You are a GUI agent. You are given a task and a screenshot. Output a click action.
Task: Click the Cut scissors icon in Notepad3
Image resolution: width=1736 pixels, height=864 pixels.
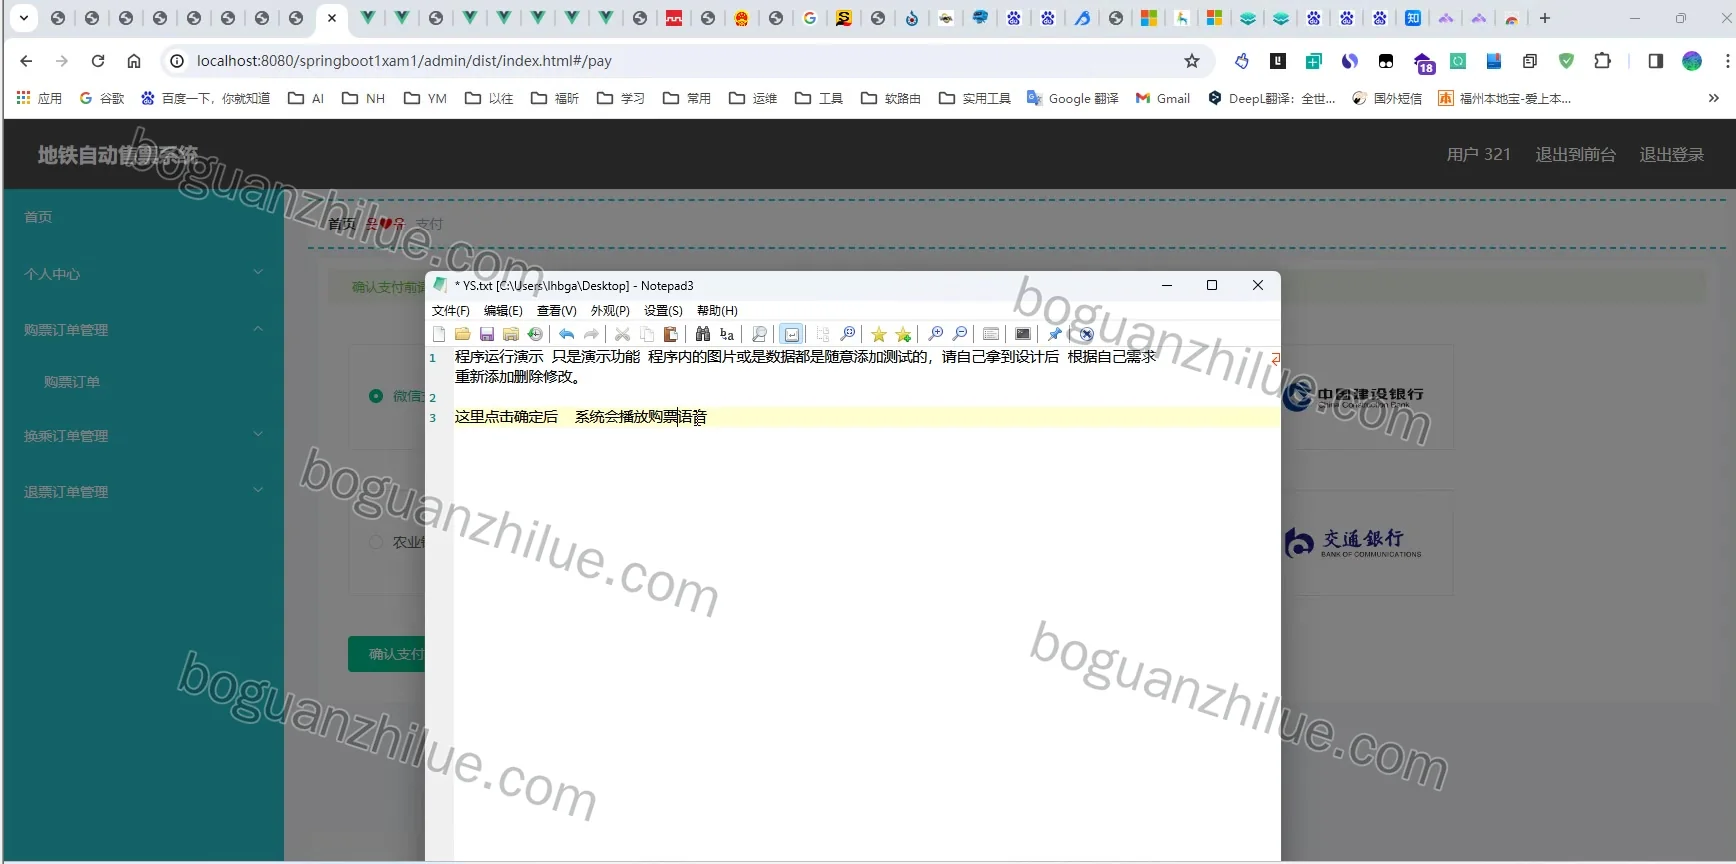click(622, 334)
